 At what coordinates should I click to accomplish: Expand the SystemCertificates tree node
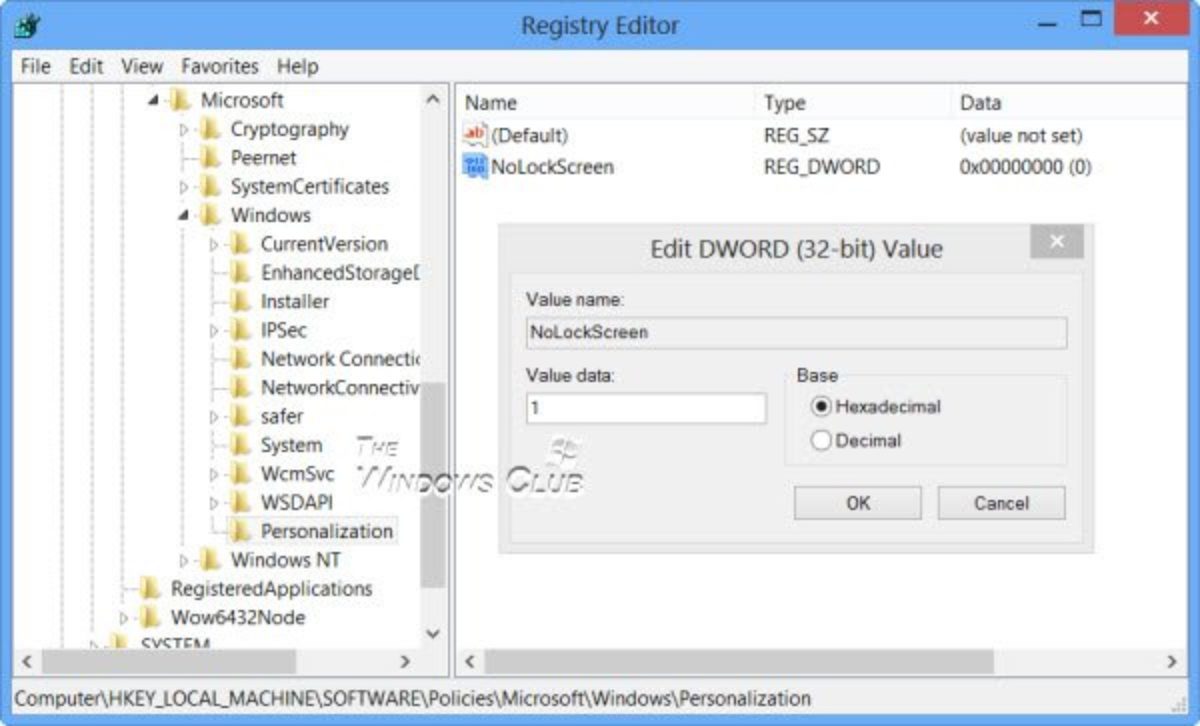[184, 187]
